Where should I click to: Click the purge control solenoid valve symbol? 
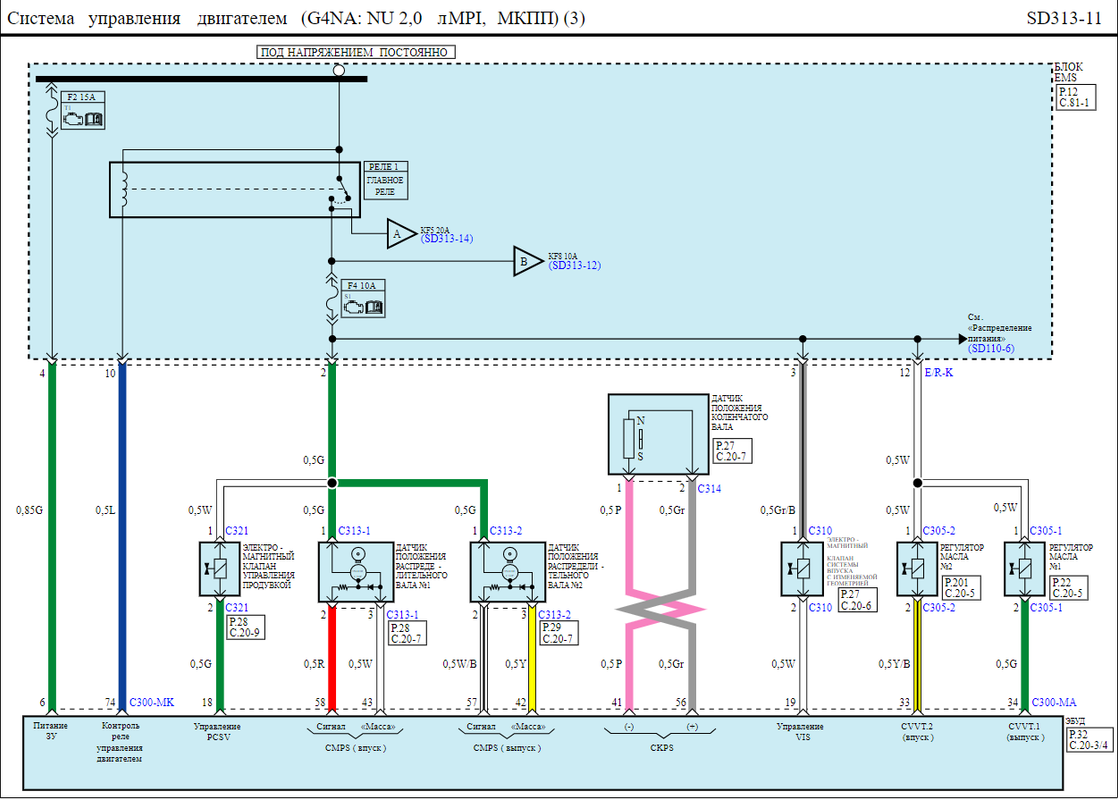tap(220, 569)
